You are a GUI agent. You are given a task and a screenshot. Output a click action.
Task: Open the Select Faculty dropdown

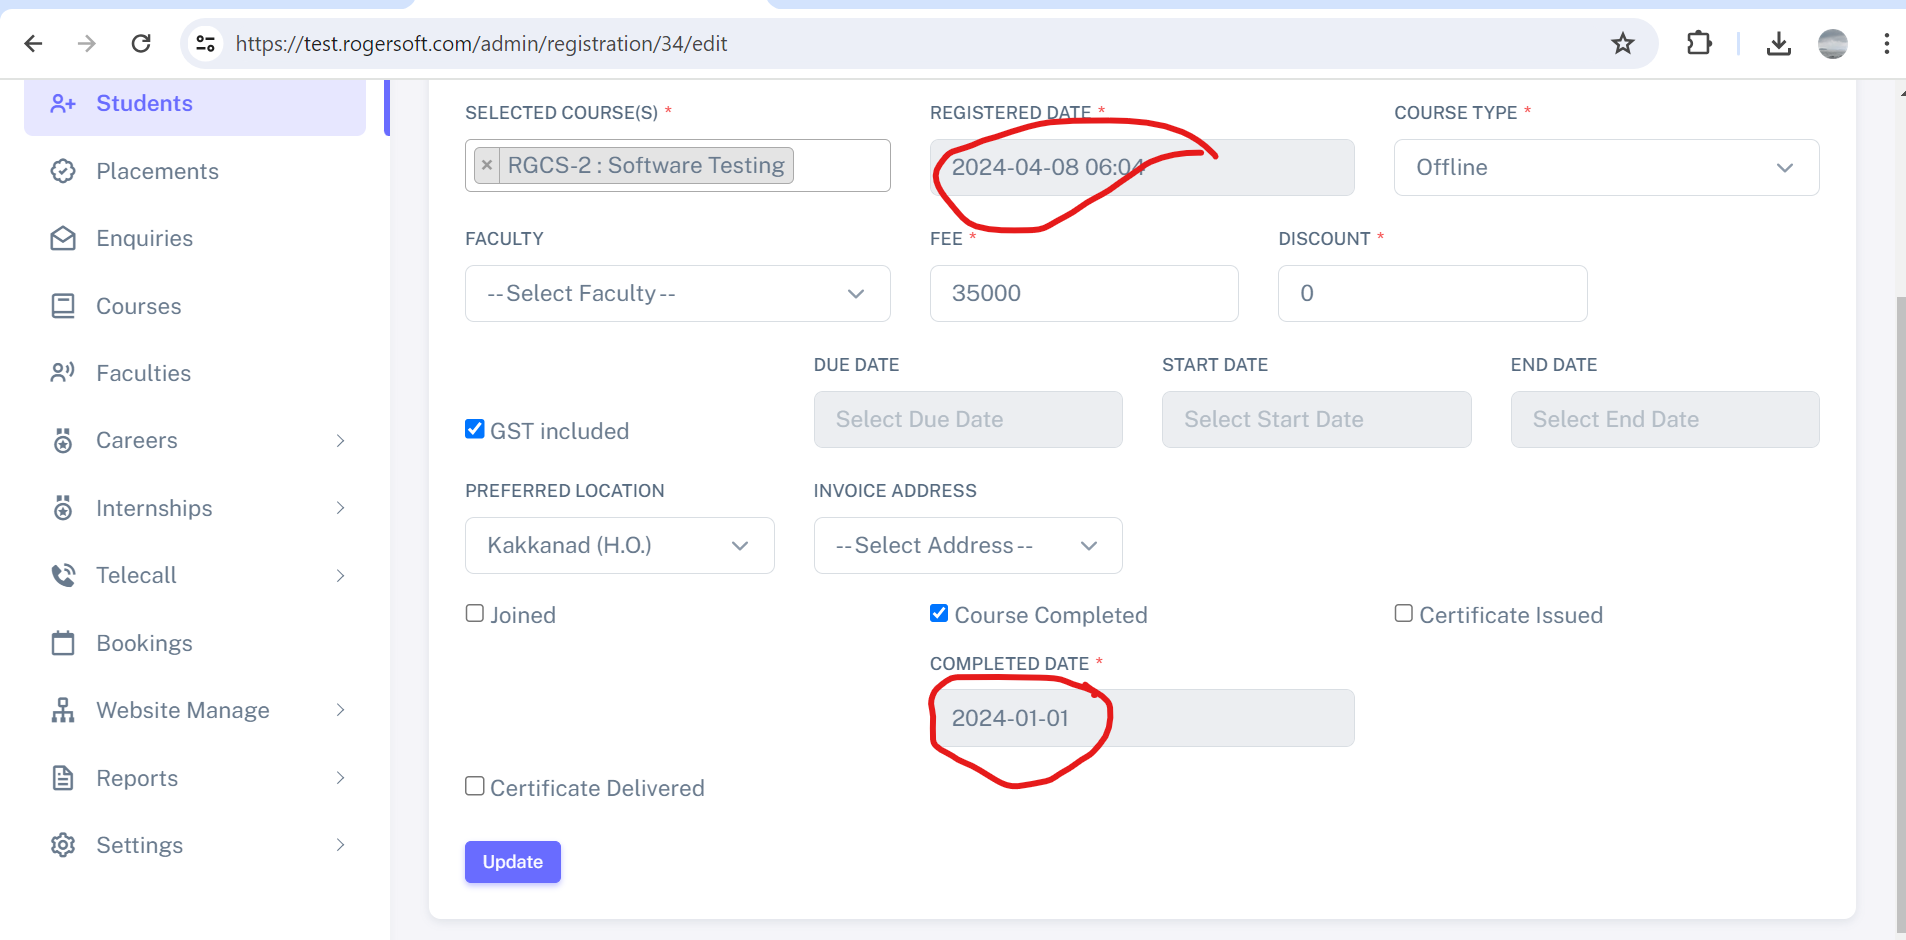pos(677,293)
